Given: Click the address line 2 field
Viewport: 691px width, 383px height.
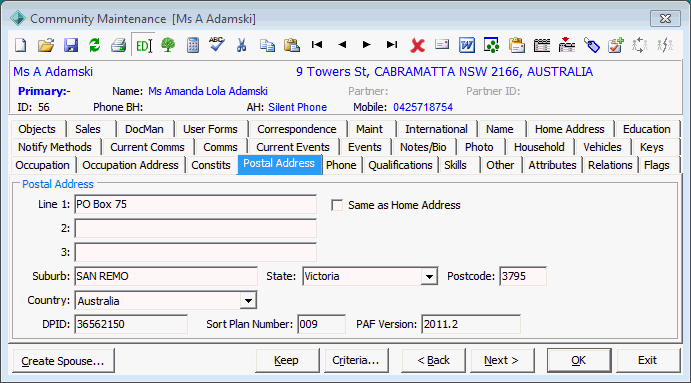Looking at the screenshot, I should [x=195, y=228].
